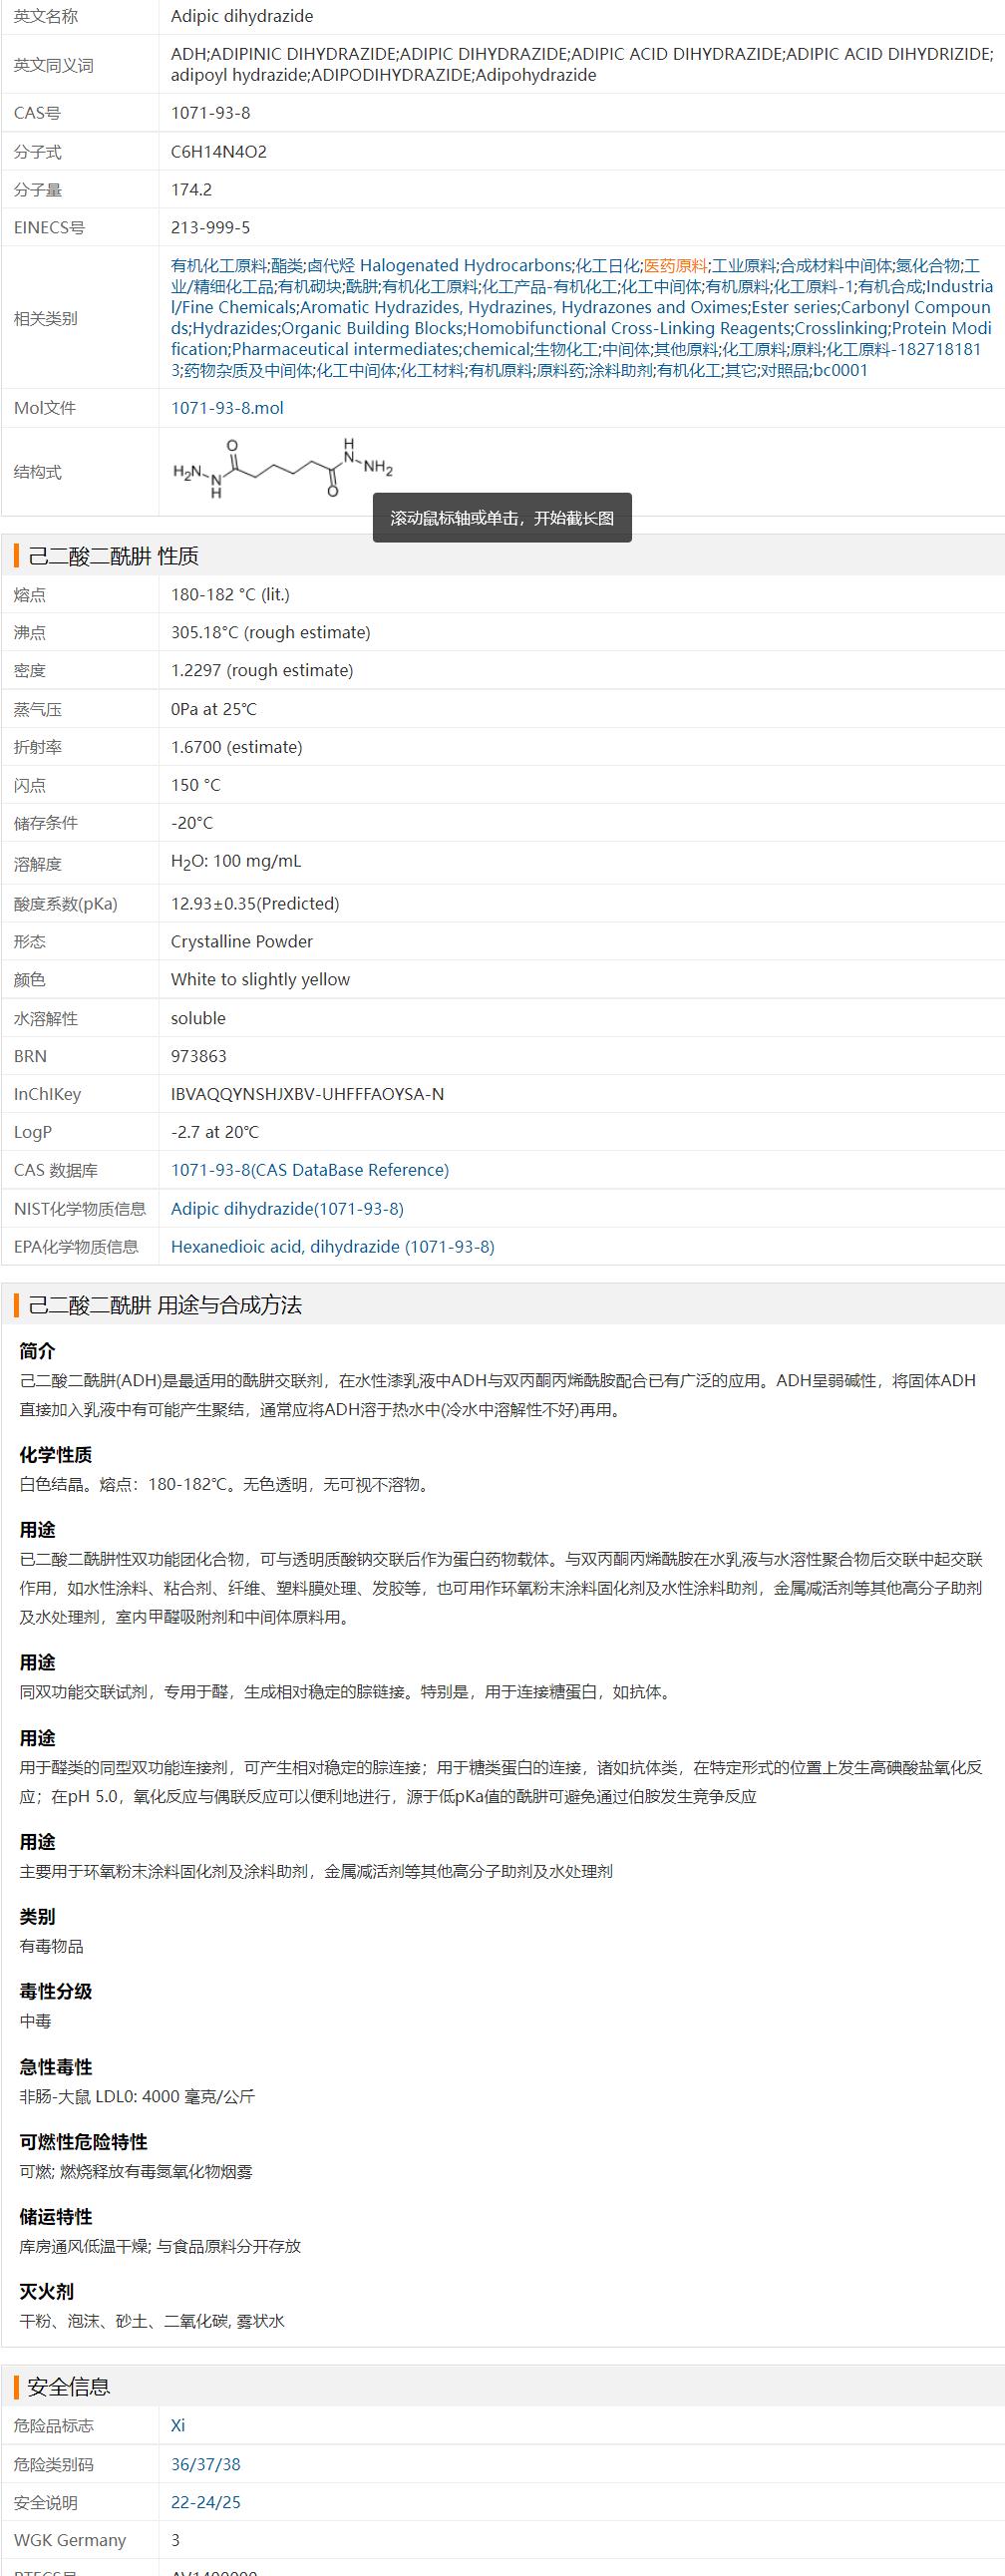The width and height of the screenshot is (1005, 2576).
Task: Click the 己二酸二酰肼 用途与合成方法 section header
Action: point(165,1305)
